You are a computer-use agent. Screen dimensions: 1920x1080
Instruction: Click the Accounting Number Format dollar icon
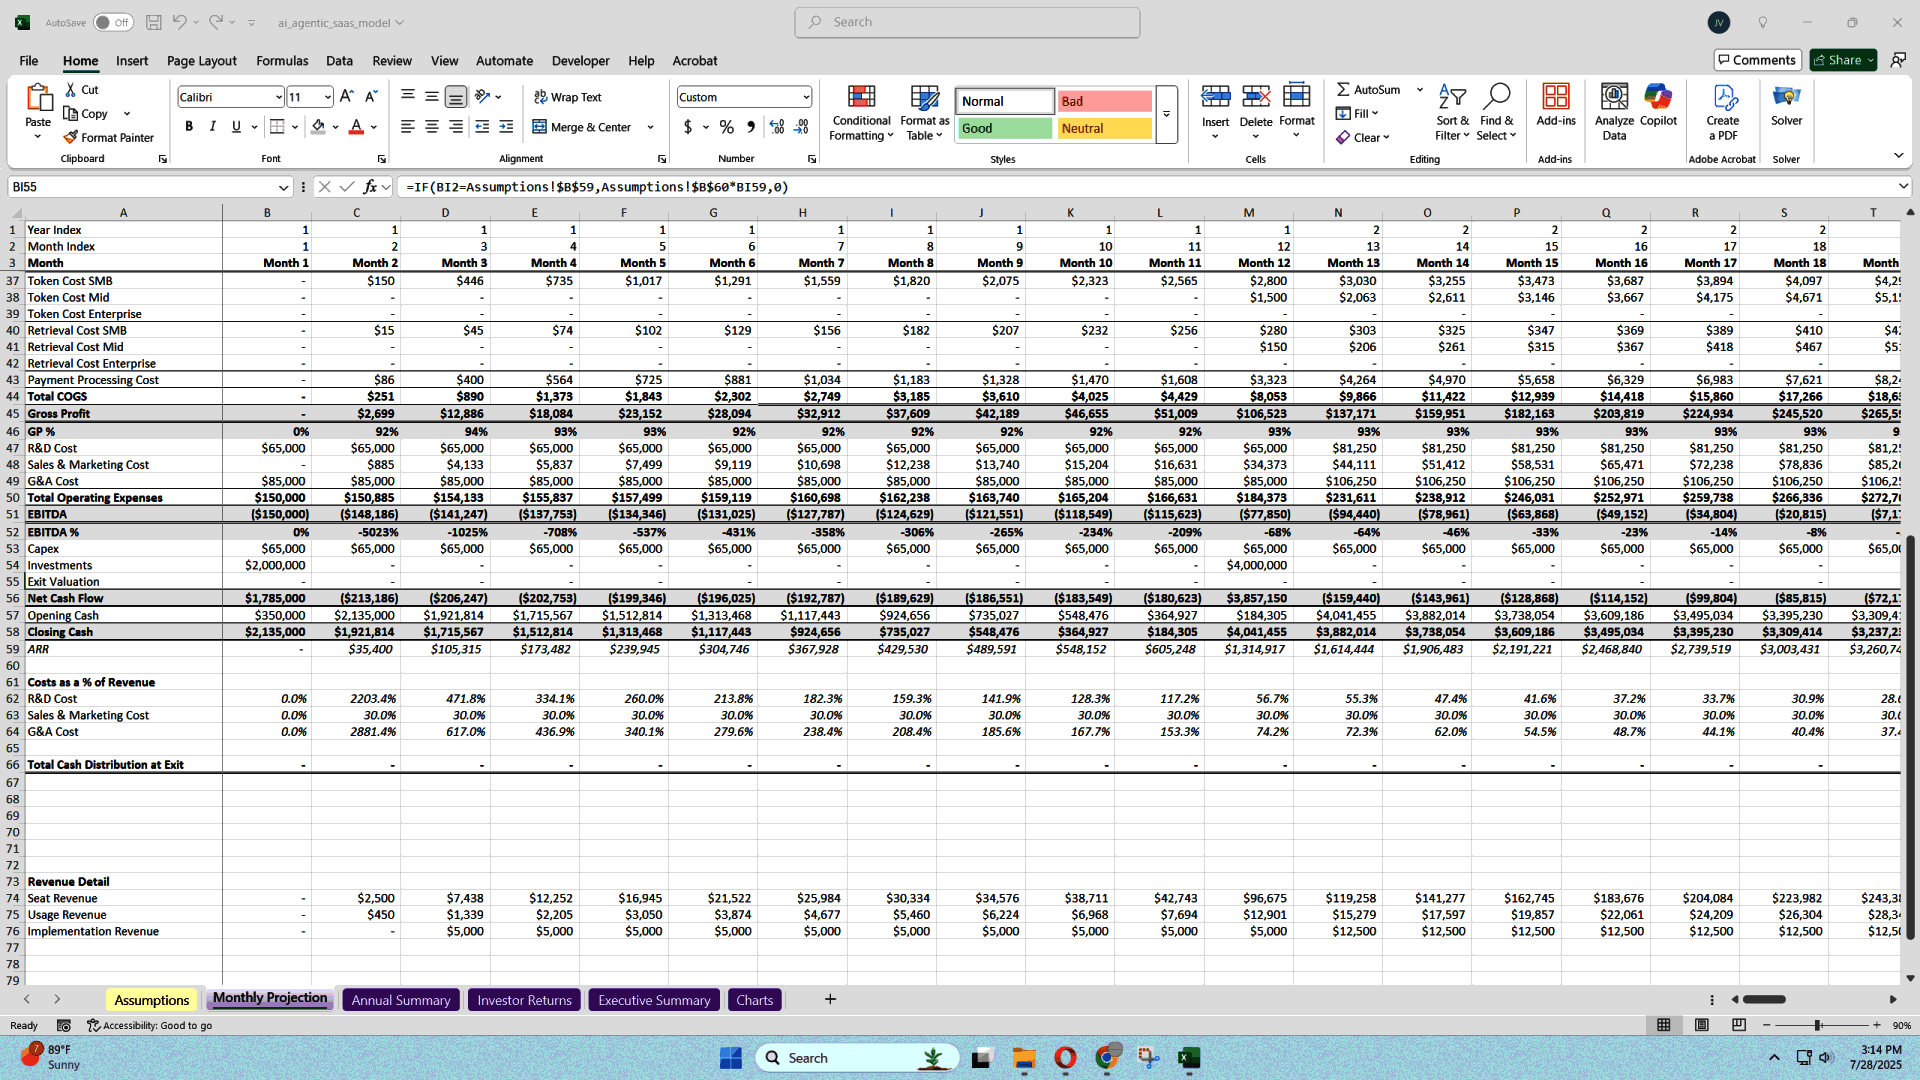click(687, 127)
